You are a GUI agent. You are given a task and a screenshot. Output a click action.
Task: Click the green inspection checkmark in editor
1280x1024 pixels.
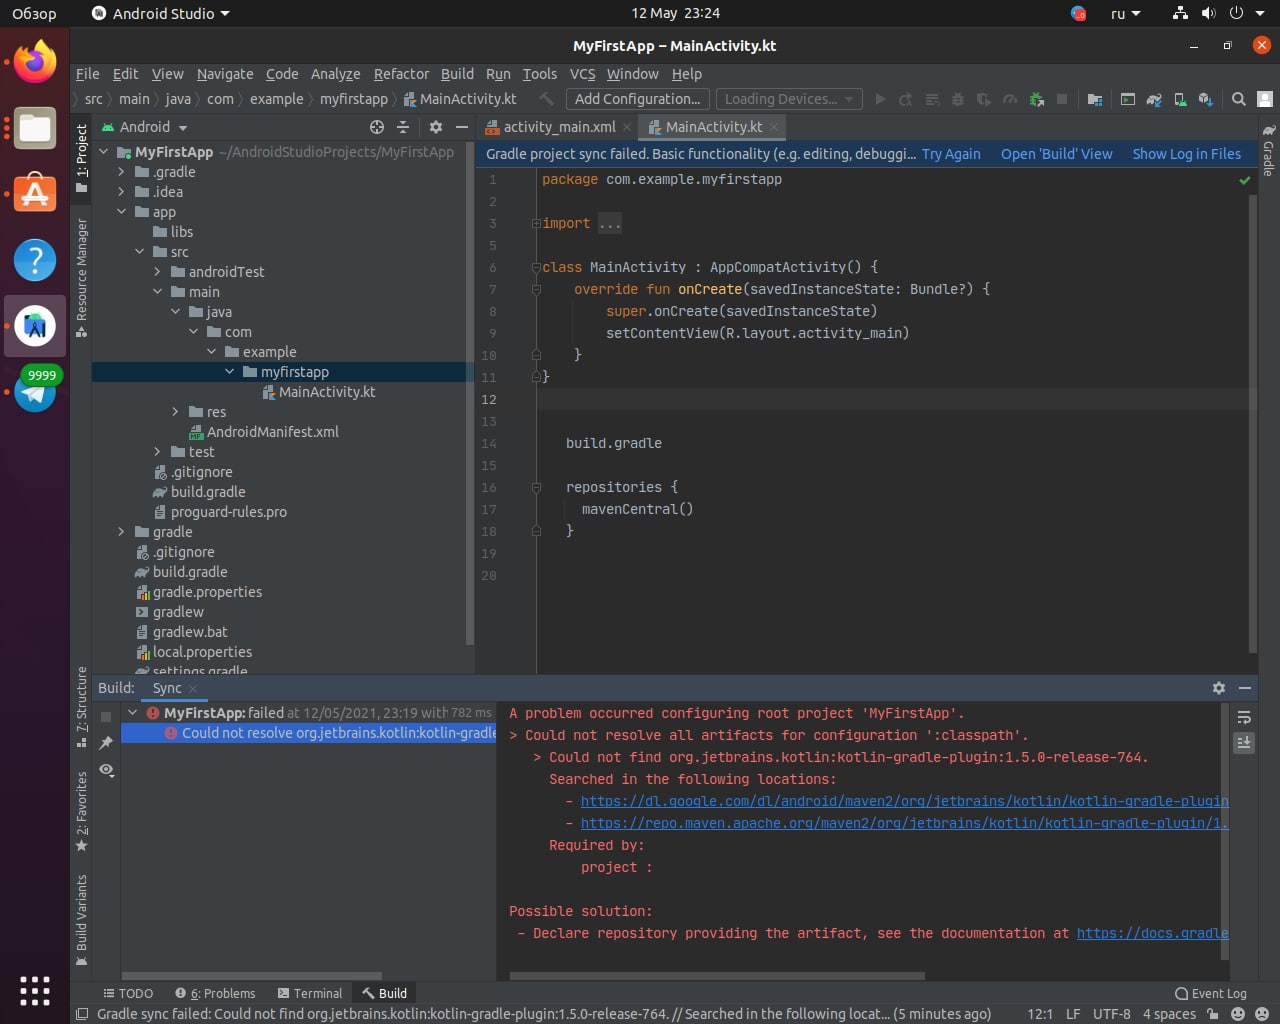(x=1245, y=181)
